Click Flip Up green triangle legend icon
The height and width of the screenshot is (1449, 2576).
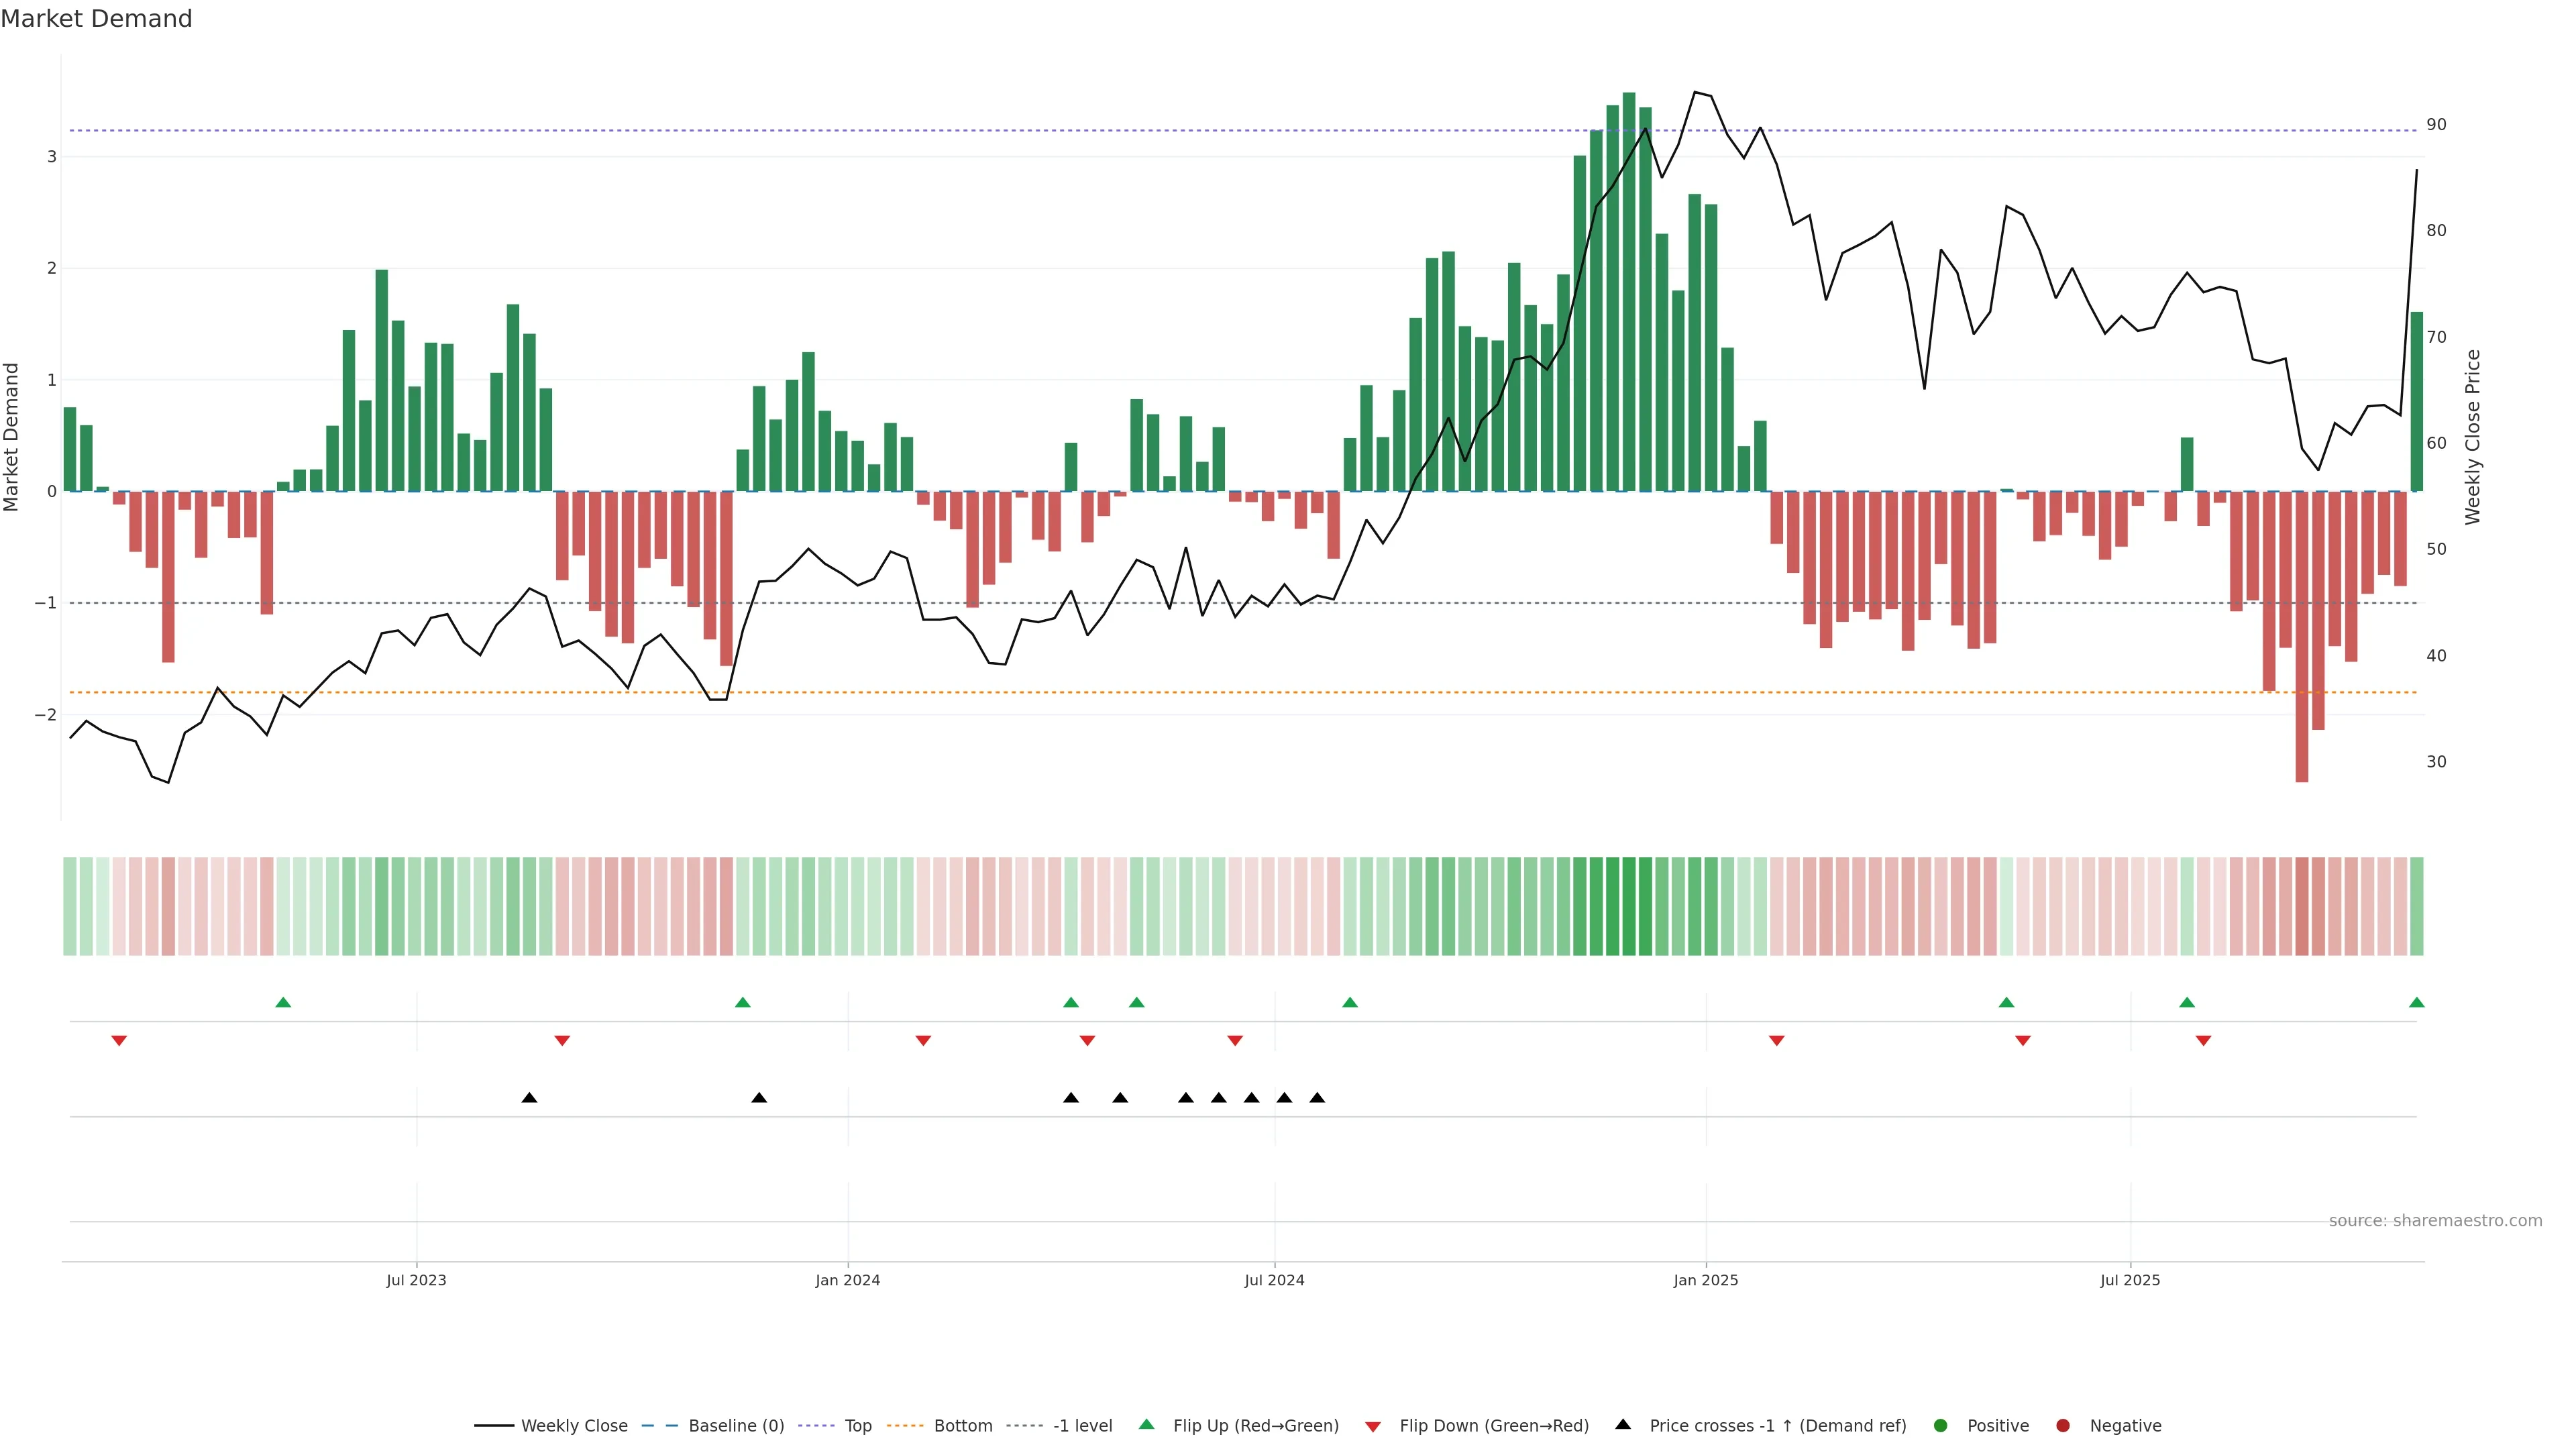click(1146, 1424)
